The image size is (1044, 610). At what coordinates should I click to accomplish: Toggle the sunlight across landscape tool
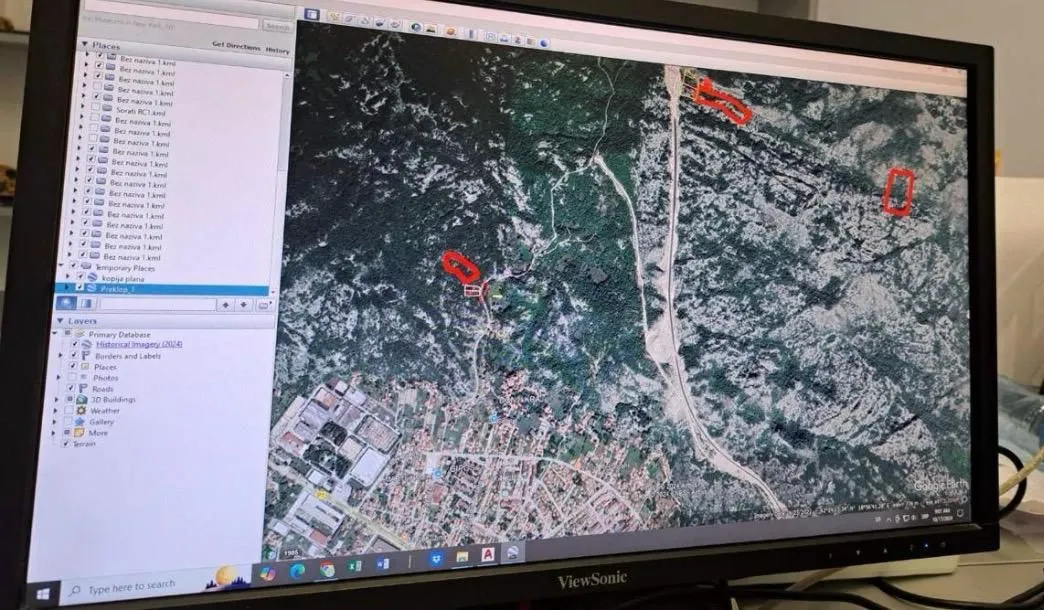point(431,29)
